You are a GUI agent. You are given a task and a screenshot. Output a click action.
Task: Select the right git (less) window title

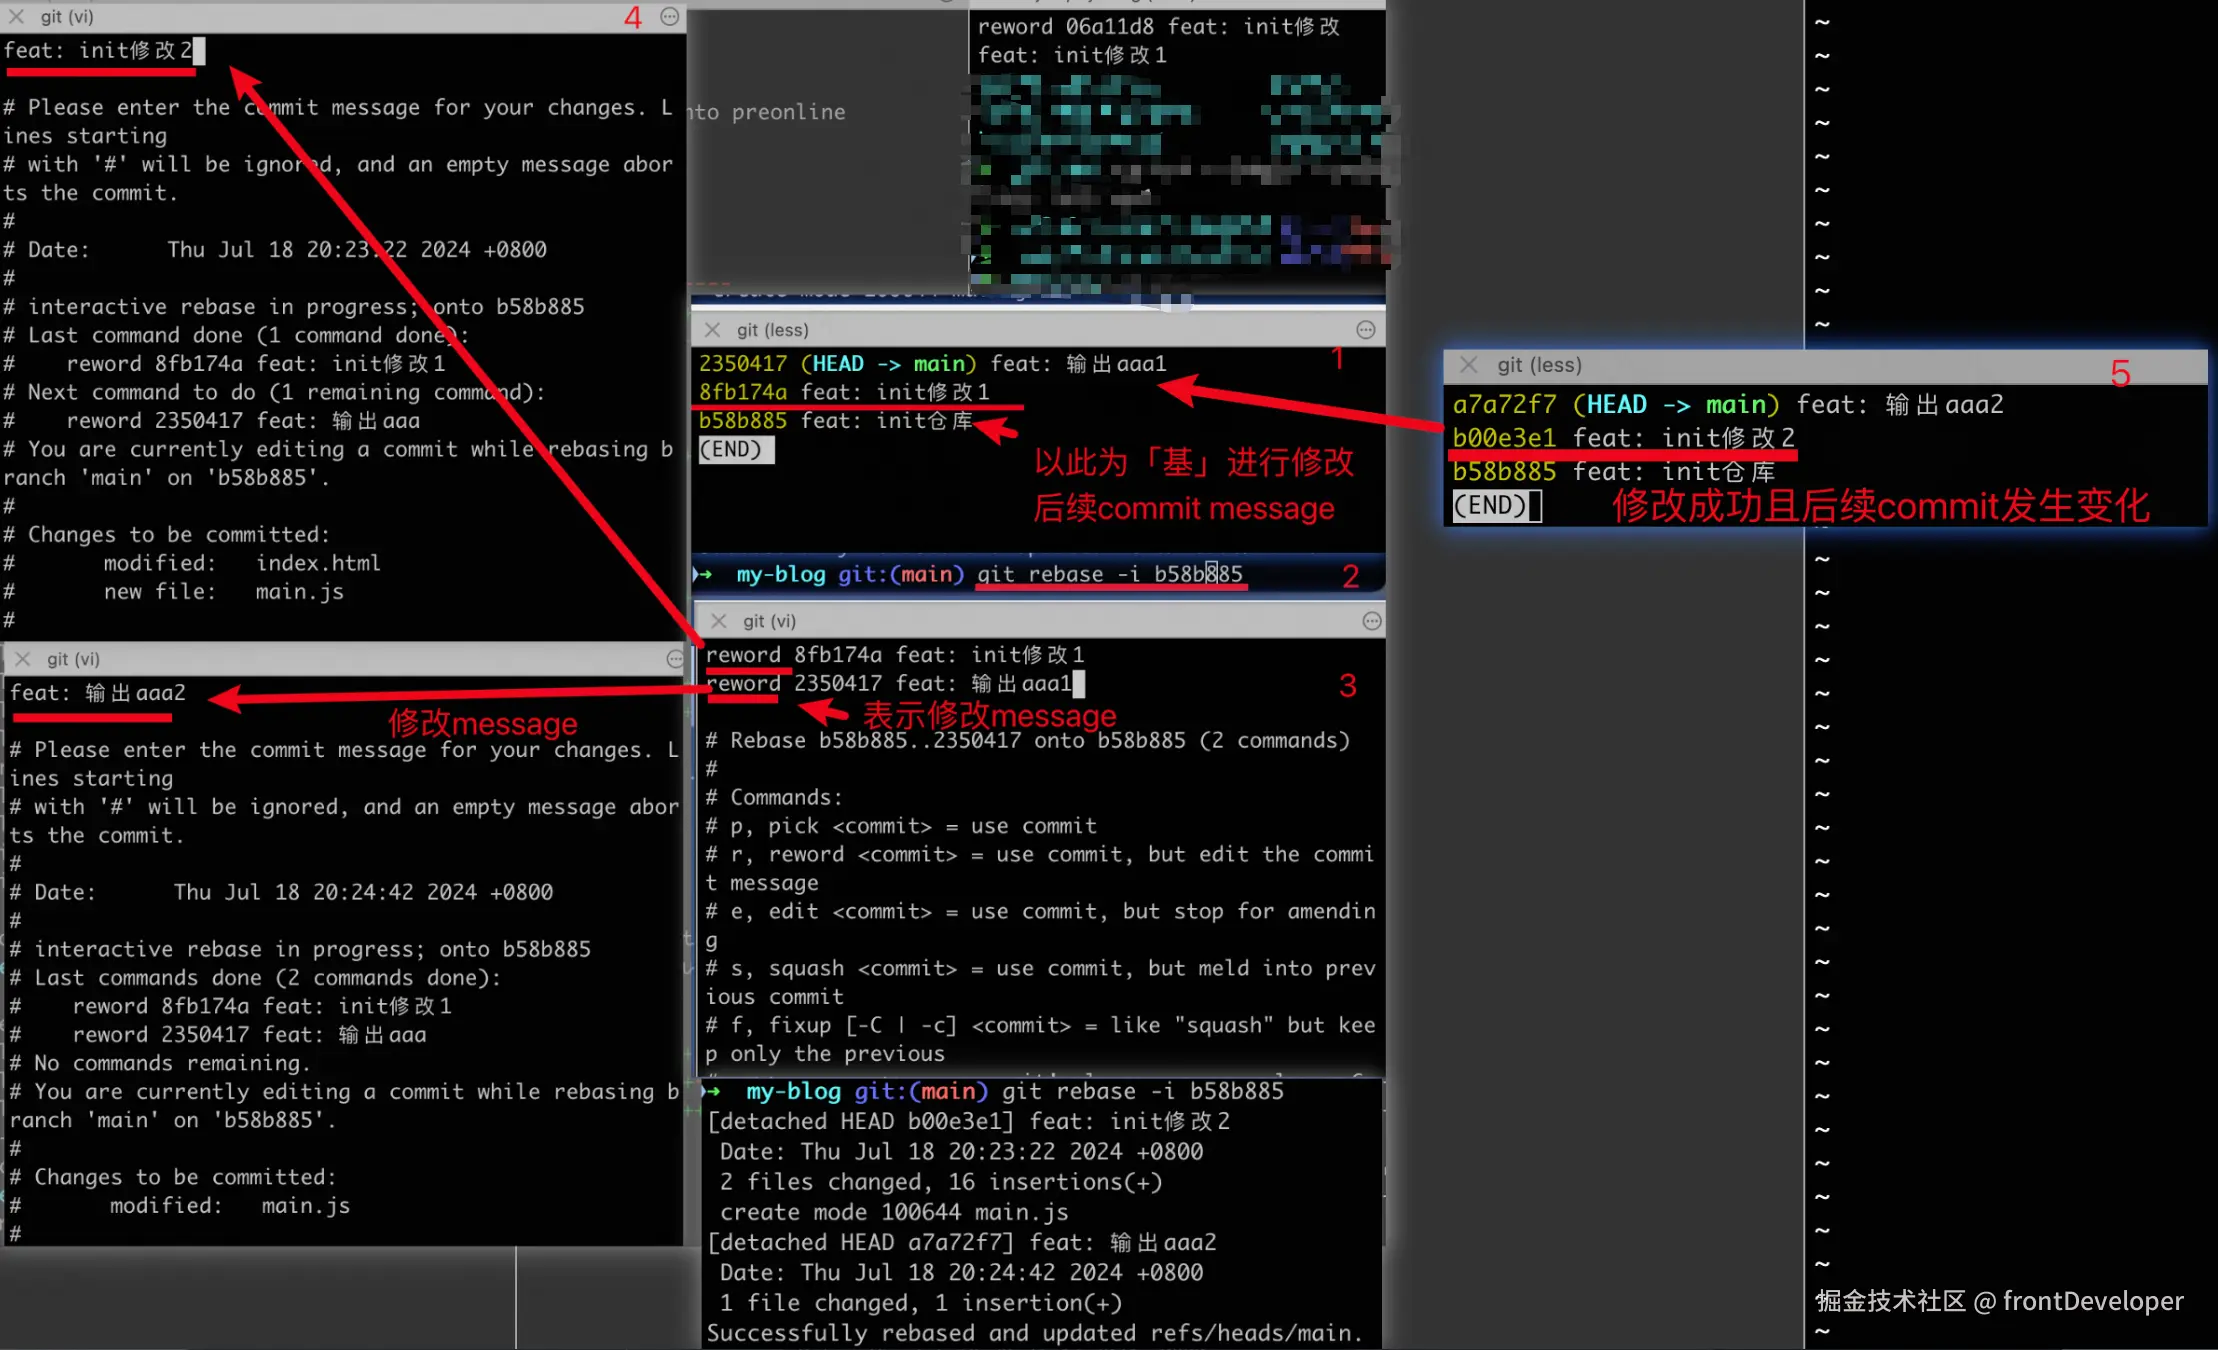click(1539, 365)
